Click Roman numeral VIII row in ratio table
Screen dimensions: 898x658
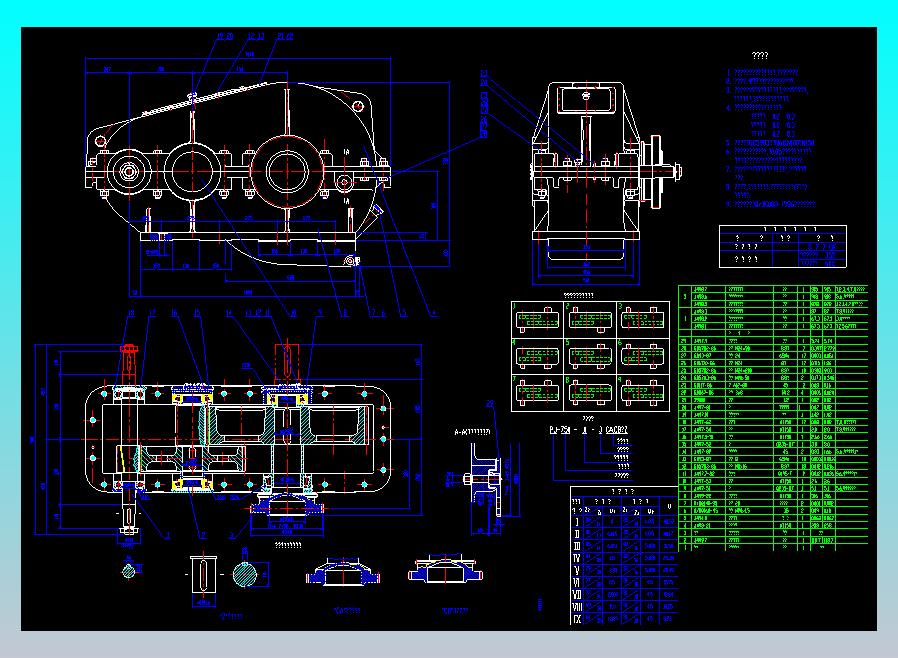(624, 606)
